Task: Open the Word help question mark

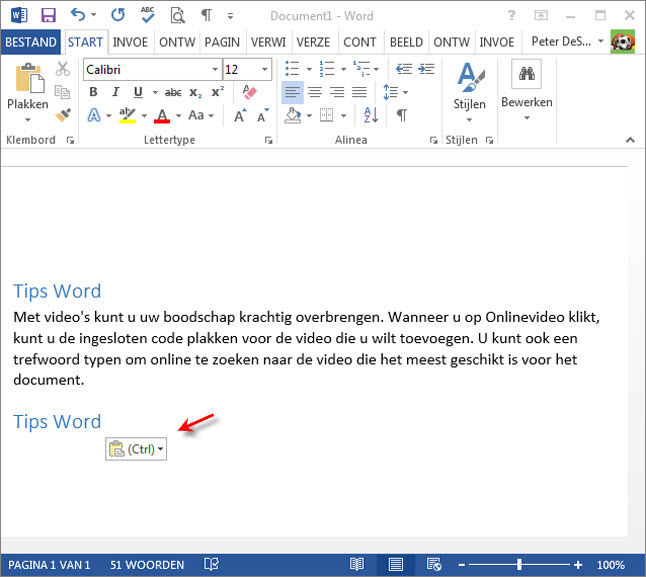Action: (x=511, y=16)
